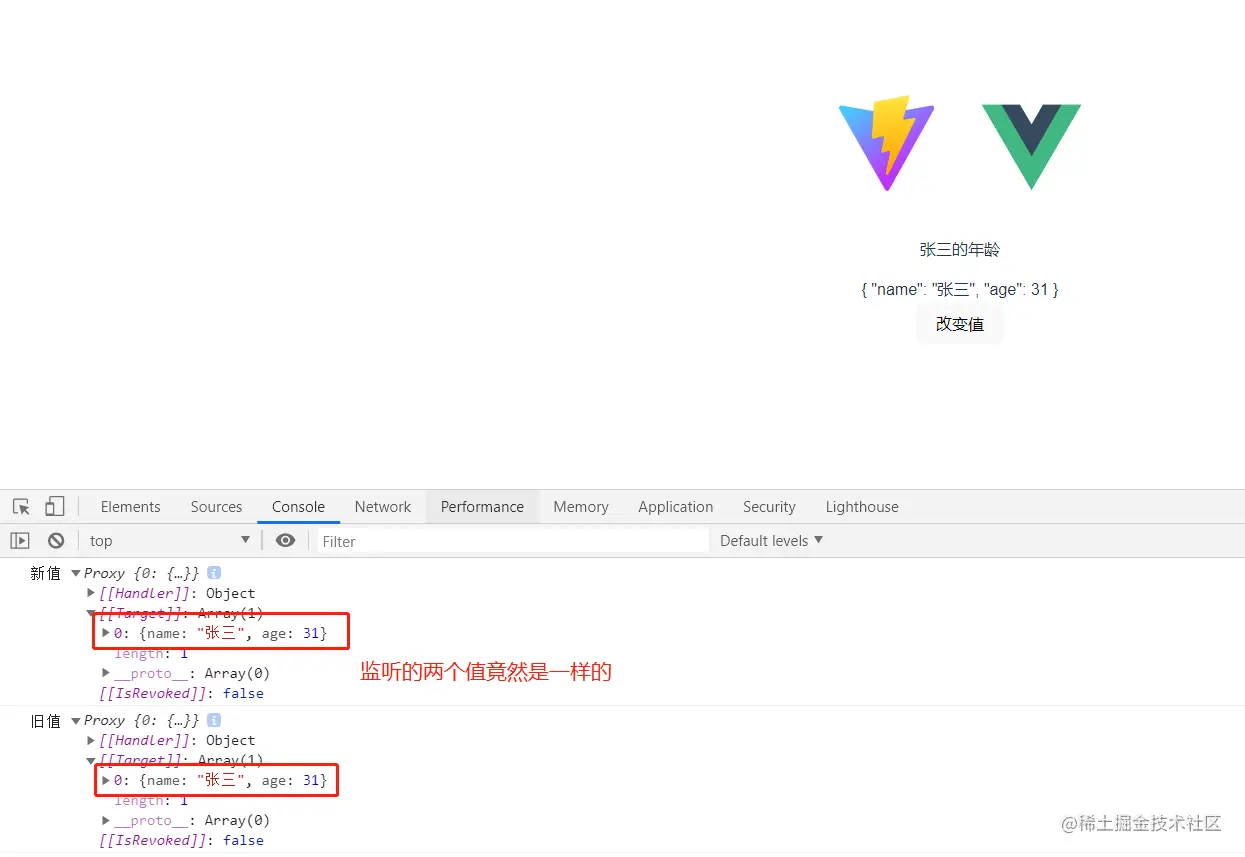Collapse the 新值 Proxy object
The height and width of the screenshot is (857, 1245).
point(76,573)
